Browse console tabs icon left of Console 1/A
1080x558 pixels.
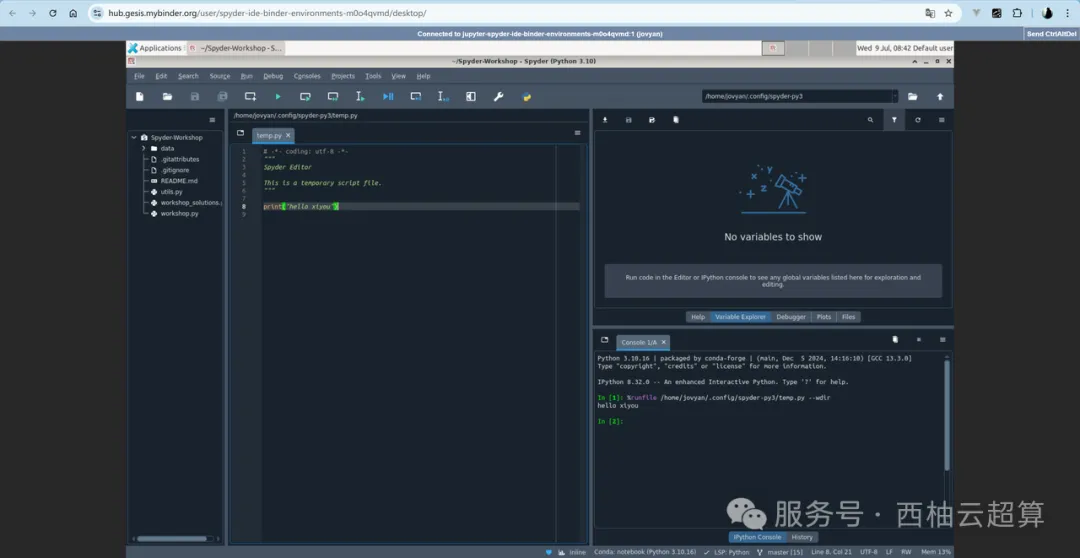pyautogui.click(x=605, y=340)
